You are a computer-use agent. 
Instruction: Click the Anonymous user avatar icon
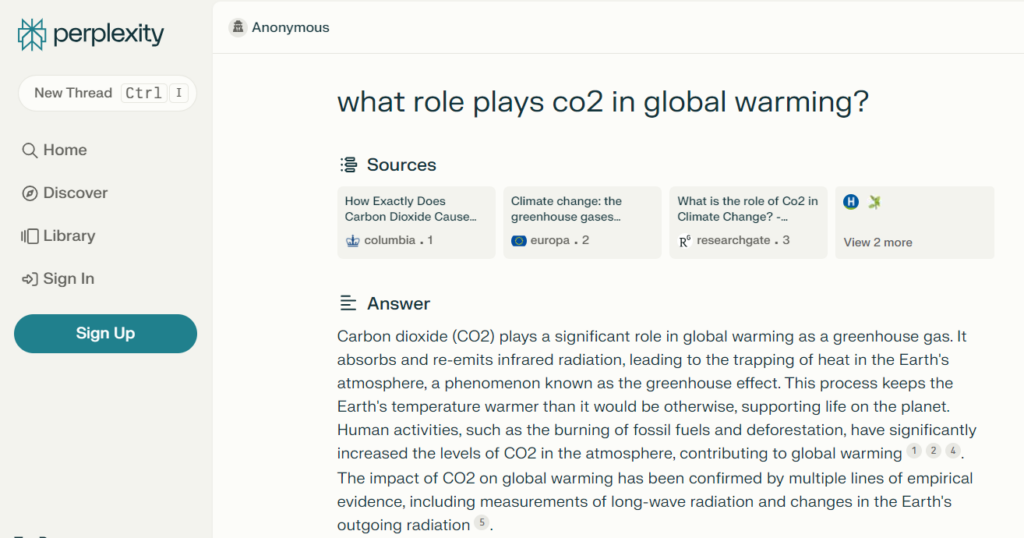(x=238, y=27)
